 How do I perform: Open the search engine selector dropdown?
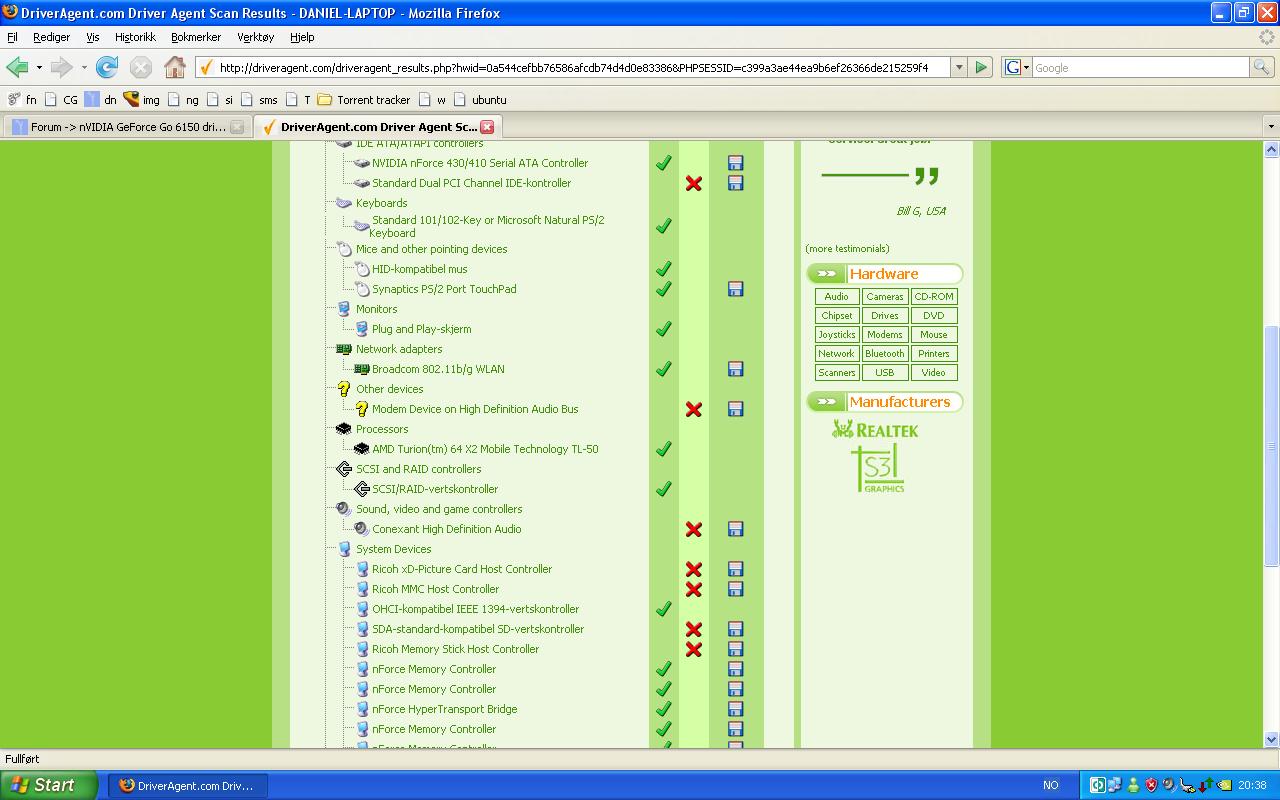point(1017,67)
